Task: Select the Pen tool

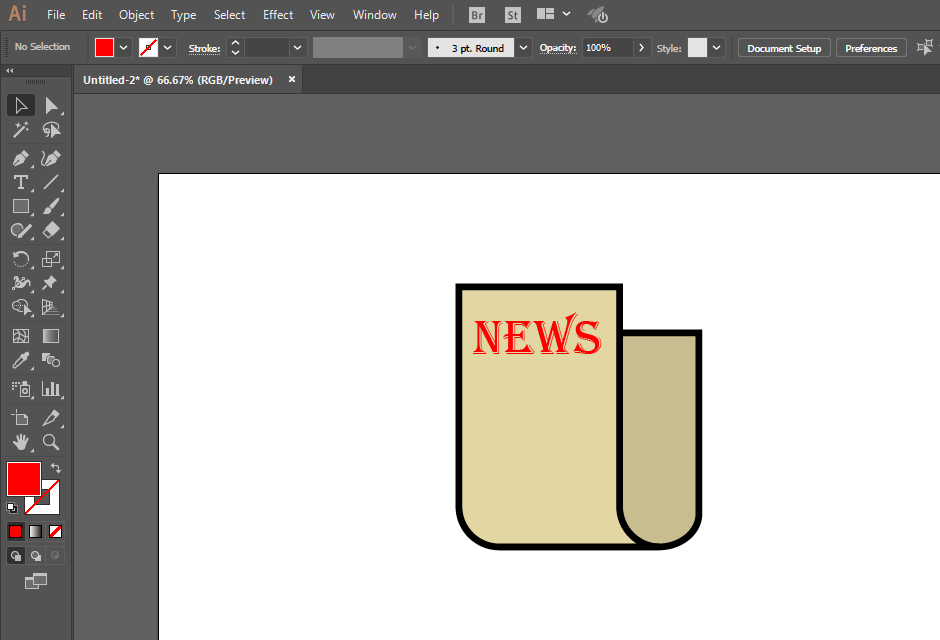Action: point(21,159)
